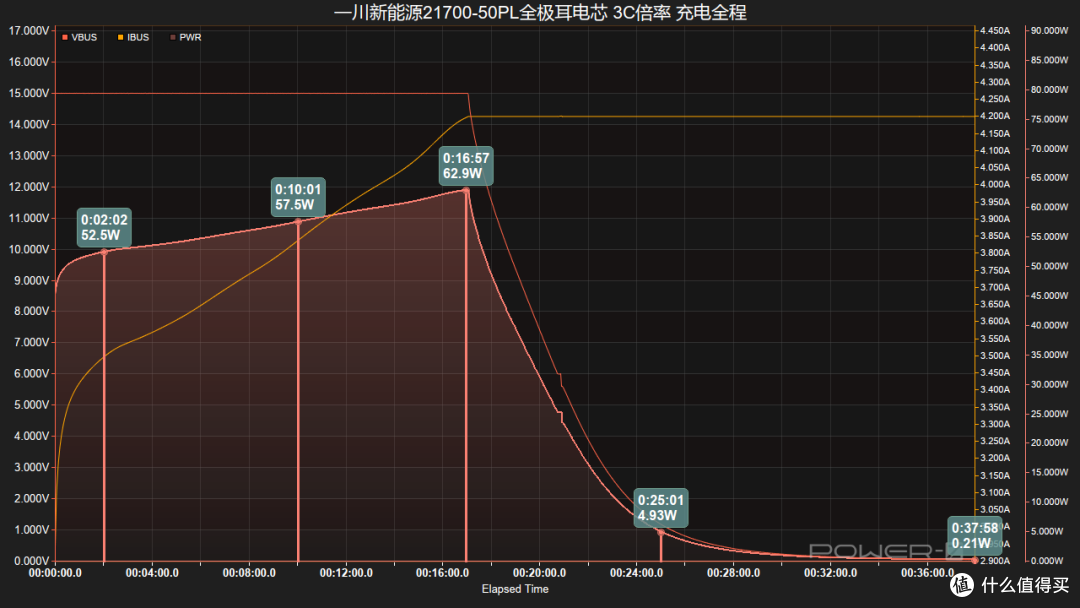The width and height of the screenshot is (1080, 608).
Task: Click the 15.000V voltage axis label
Action: point(29,93)
